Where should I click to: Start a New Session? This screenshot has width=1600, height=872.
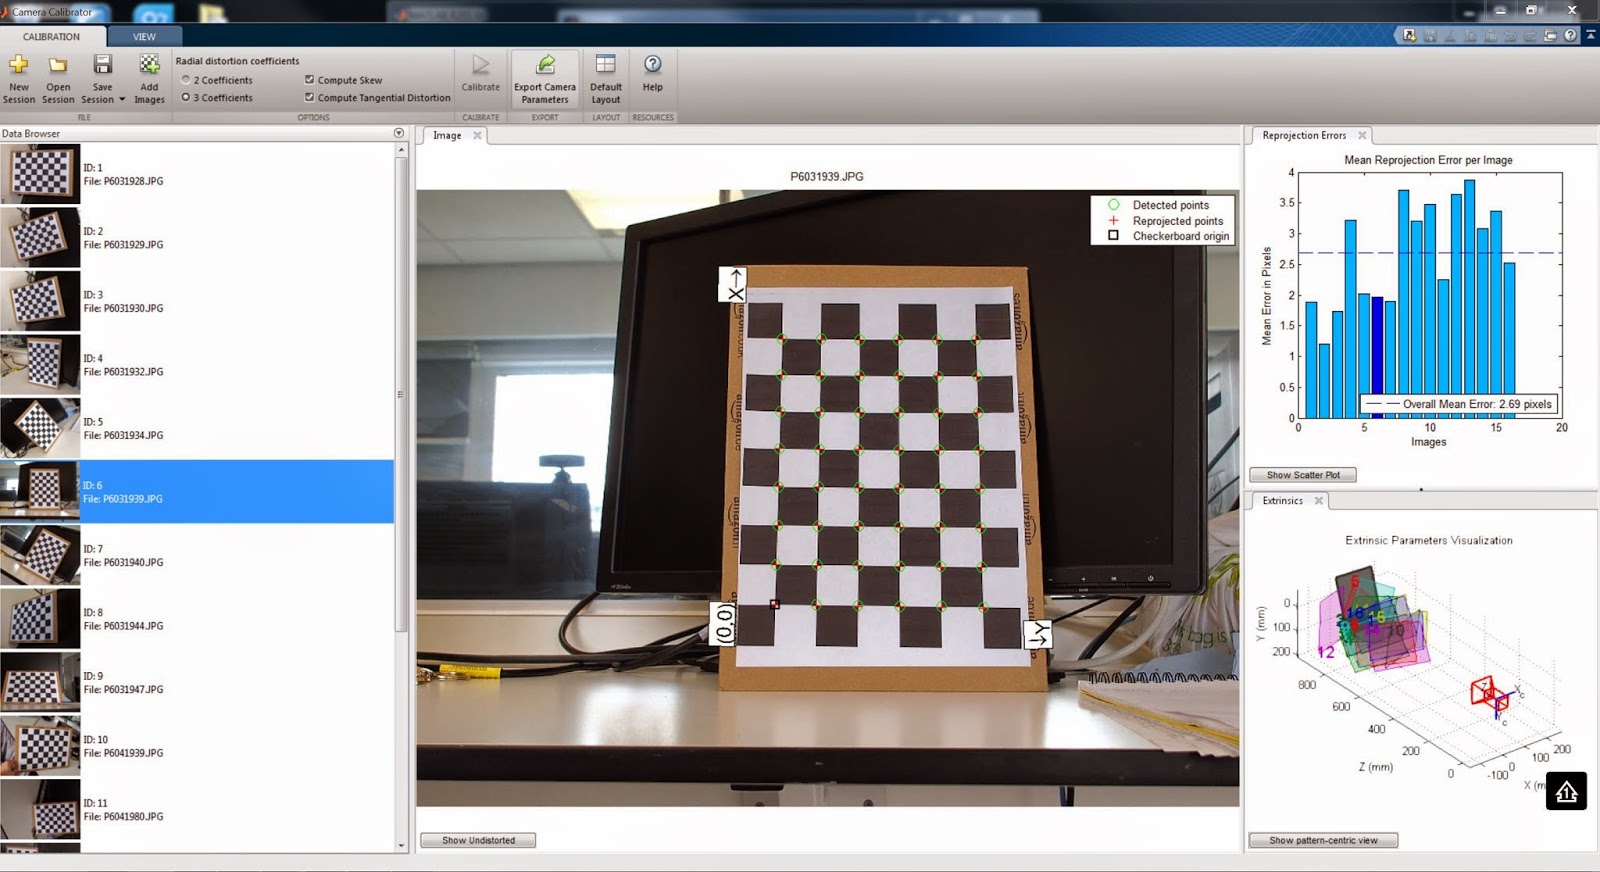click(x=19, y=79)
